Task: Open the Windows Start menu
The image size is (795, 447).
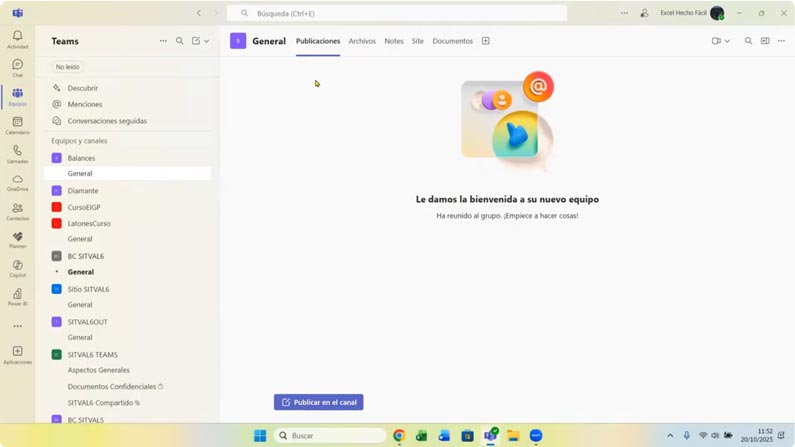Action: tap(260, 436)
